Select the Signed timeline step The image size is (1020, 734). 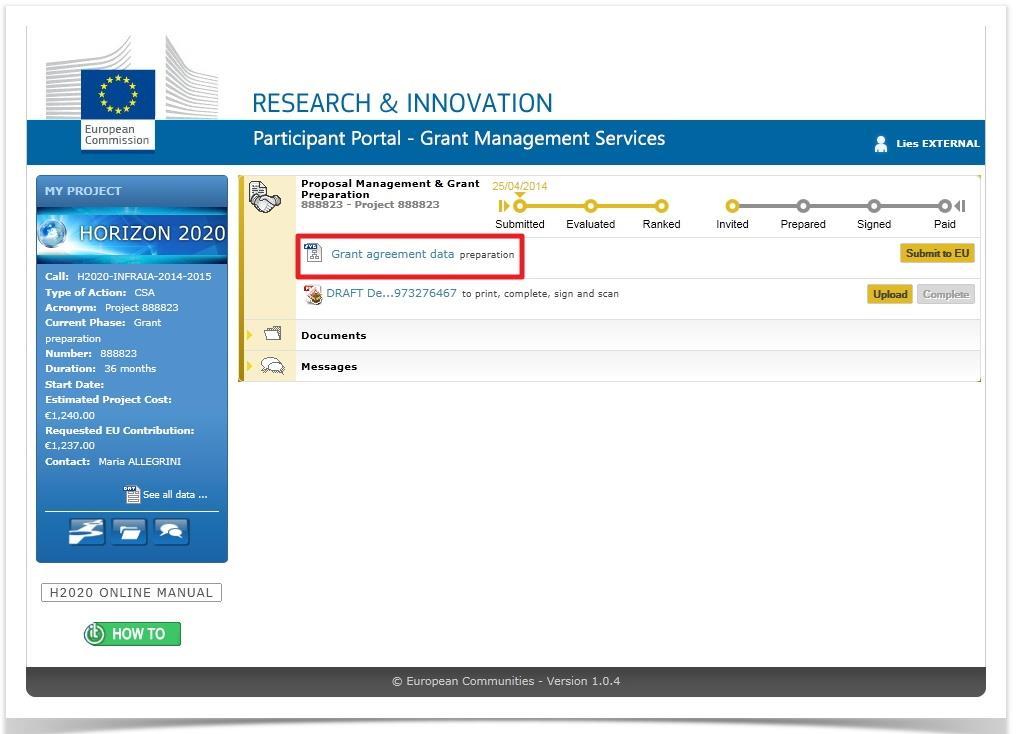point(874,206)
